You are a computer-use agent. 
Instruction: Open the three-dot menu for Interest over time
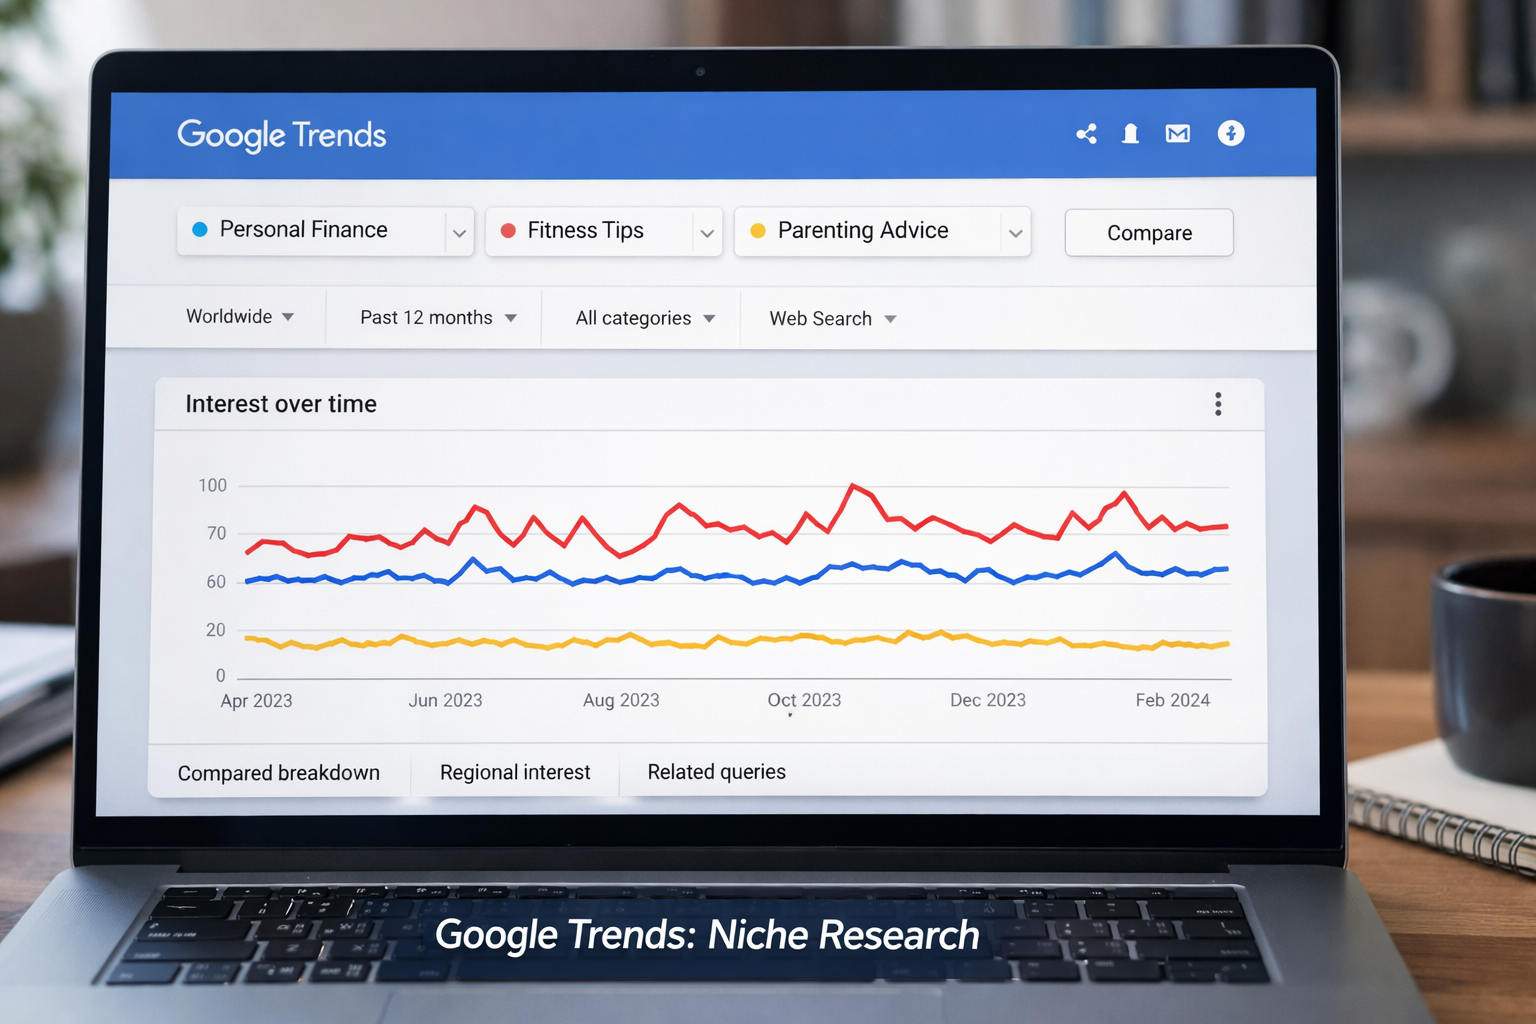click(1218, 404)
